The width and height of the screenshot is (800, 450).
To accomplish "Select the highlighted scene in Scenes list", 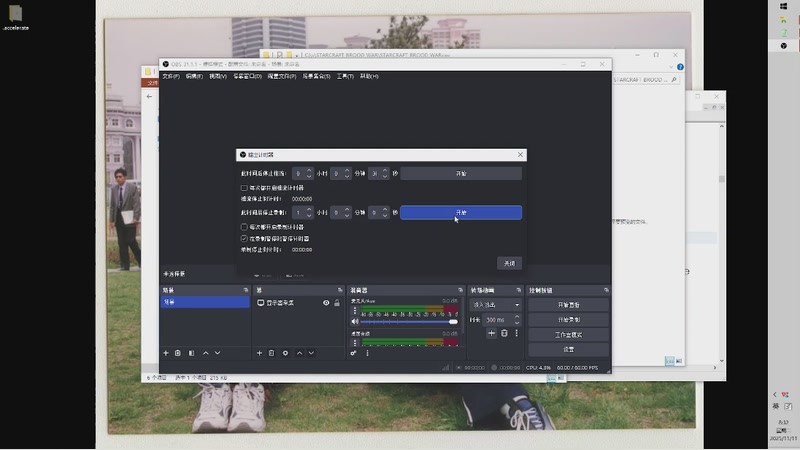I will coord(205,302).
